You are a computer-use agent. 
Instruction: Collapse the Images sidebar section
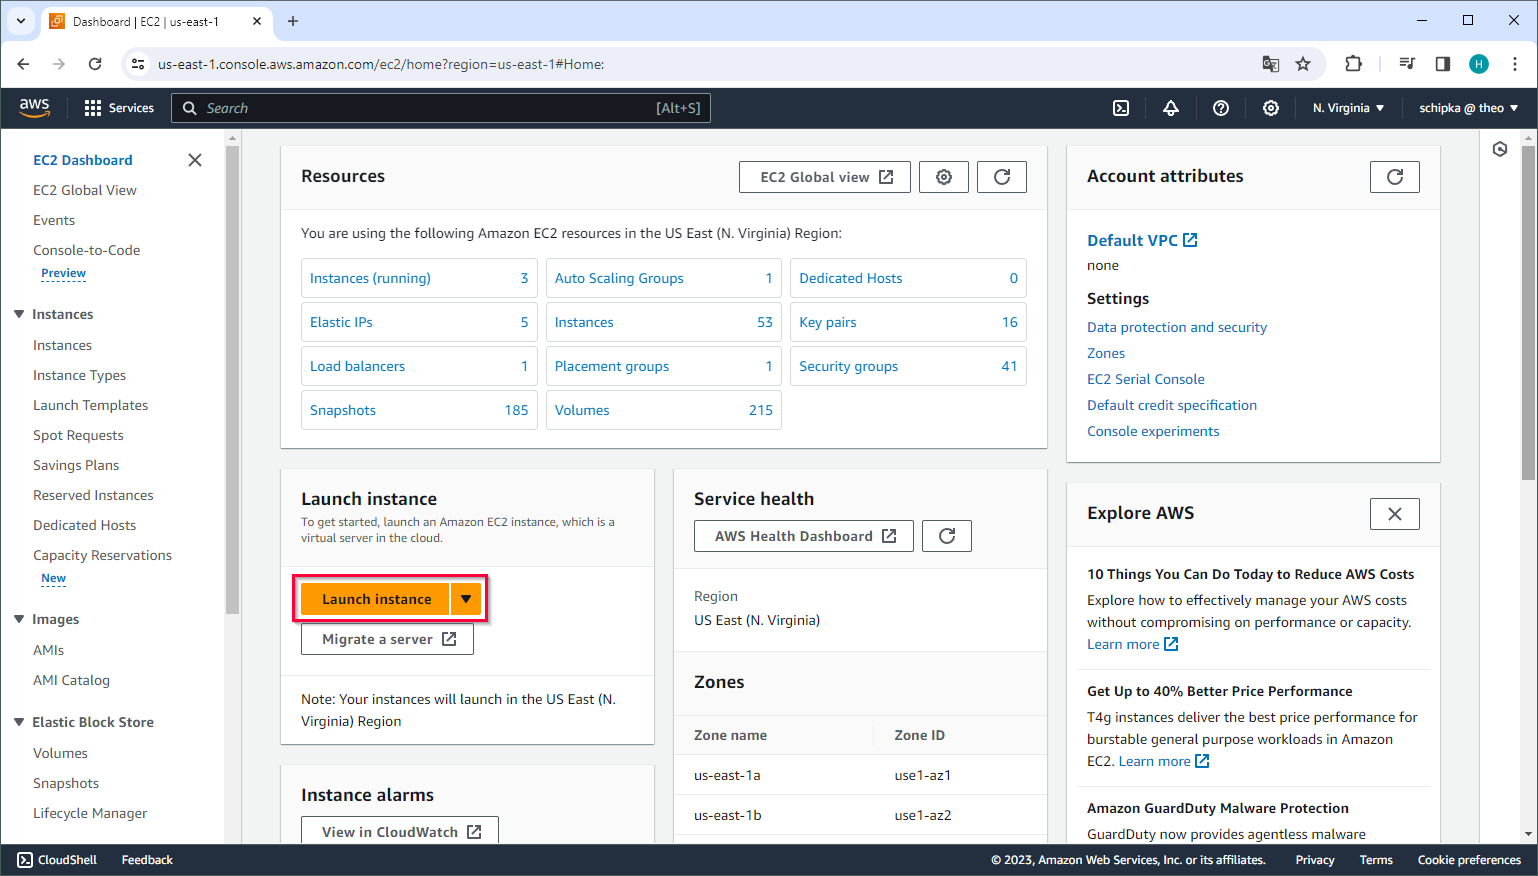(19, 619)
